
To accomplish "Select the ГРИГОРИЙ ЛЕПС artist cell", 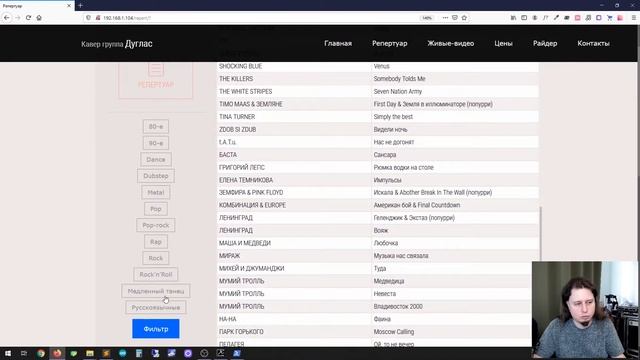I will pos(294,167).
